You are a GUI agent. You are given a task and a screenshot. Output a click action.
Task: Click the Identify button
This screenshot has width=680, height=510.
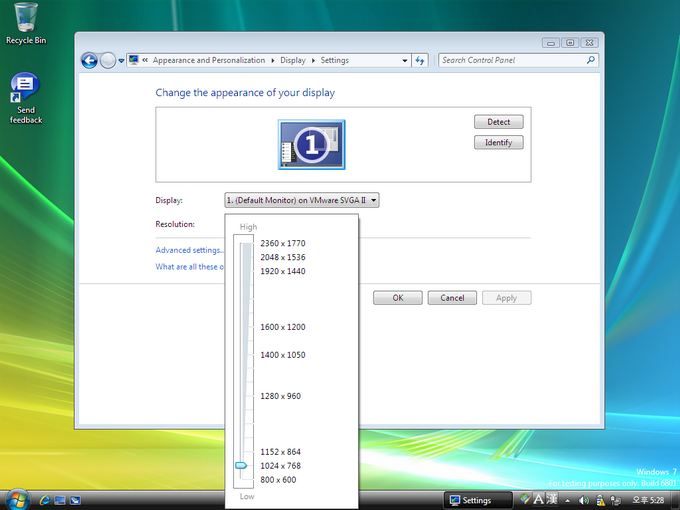[499, 142]
